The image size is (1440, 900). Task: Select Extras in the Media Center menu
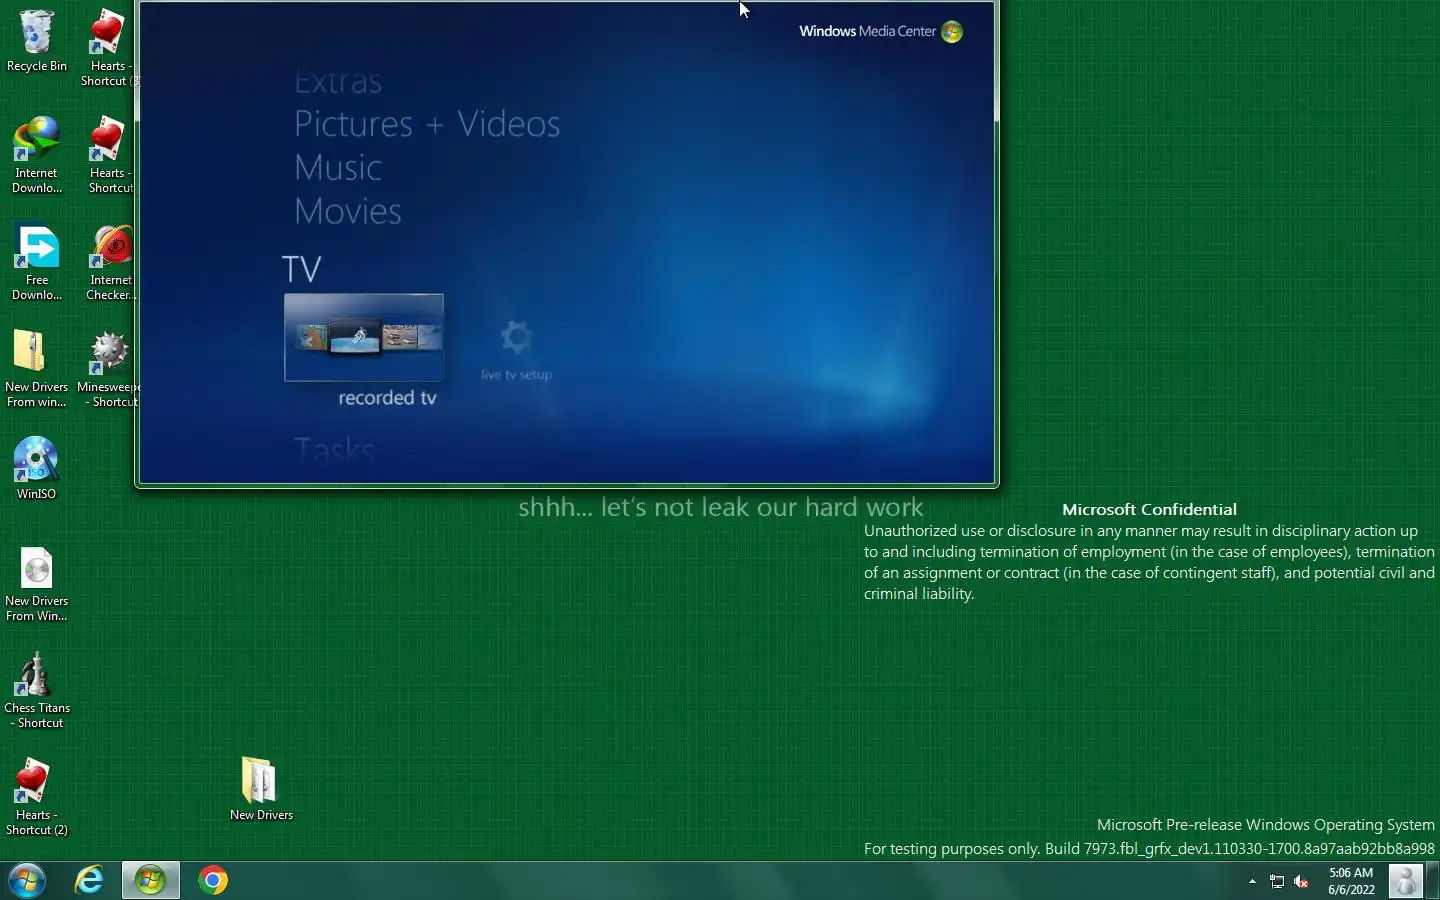click(338, 81)
